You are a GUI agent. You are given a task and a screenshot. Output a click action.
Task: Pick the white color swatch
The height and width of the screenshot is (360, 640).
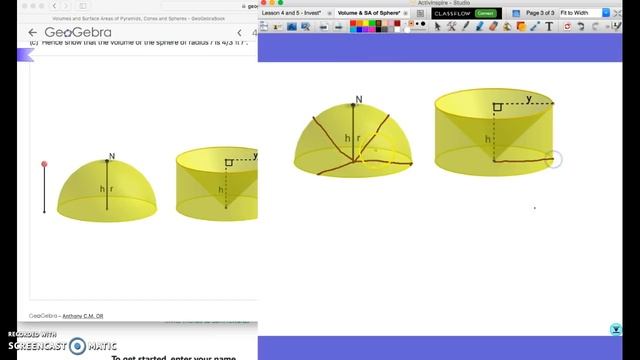(x=398, y=29)
